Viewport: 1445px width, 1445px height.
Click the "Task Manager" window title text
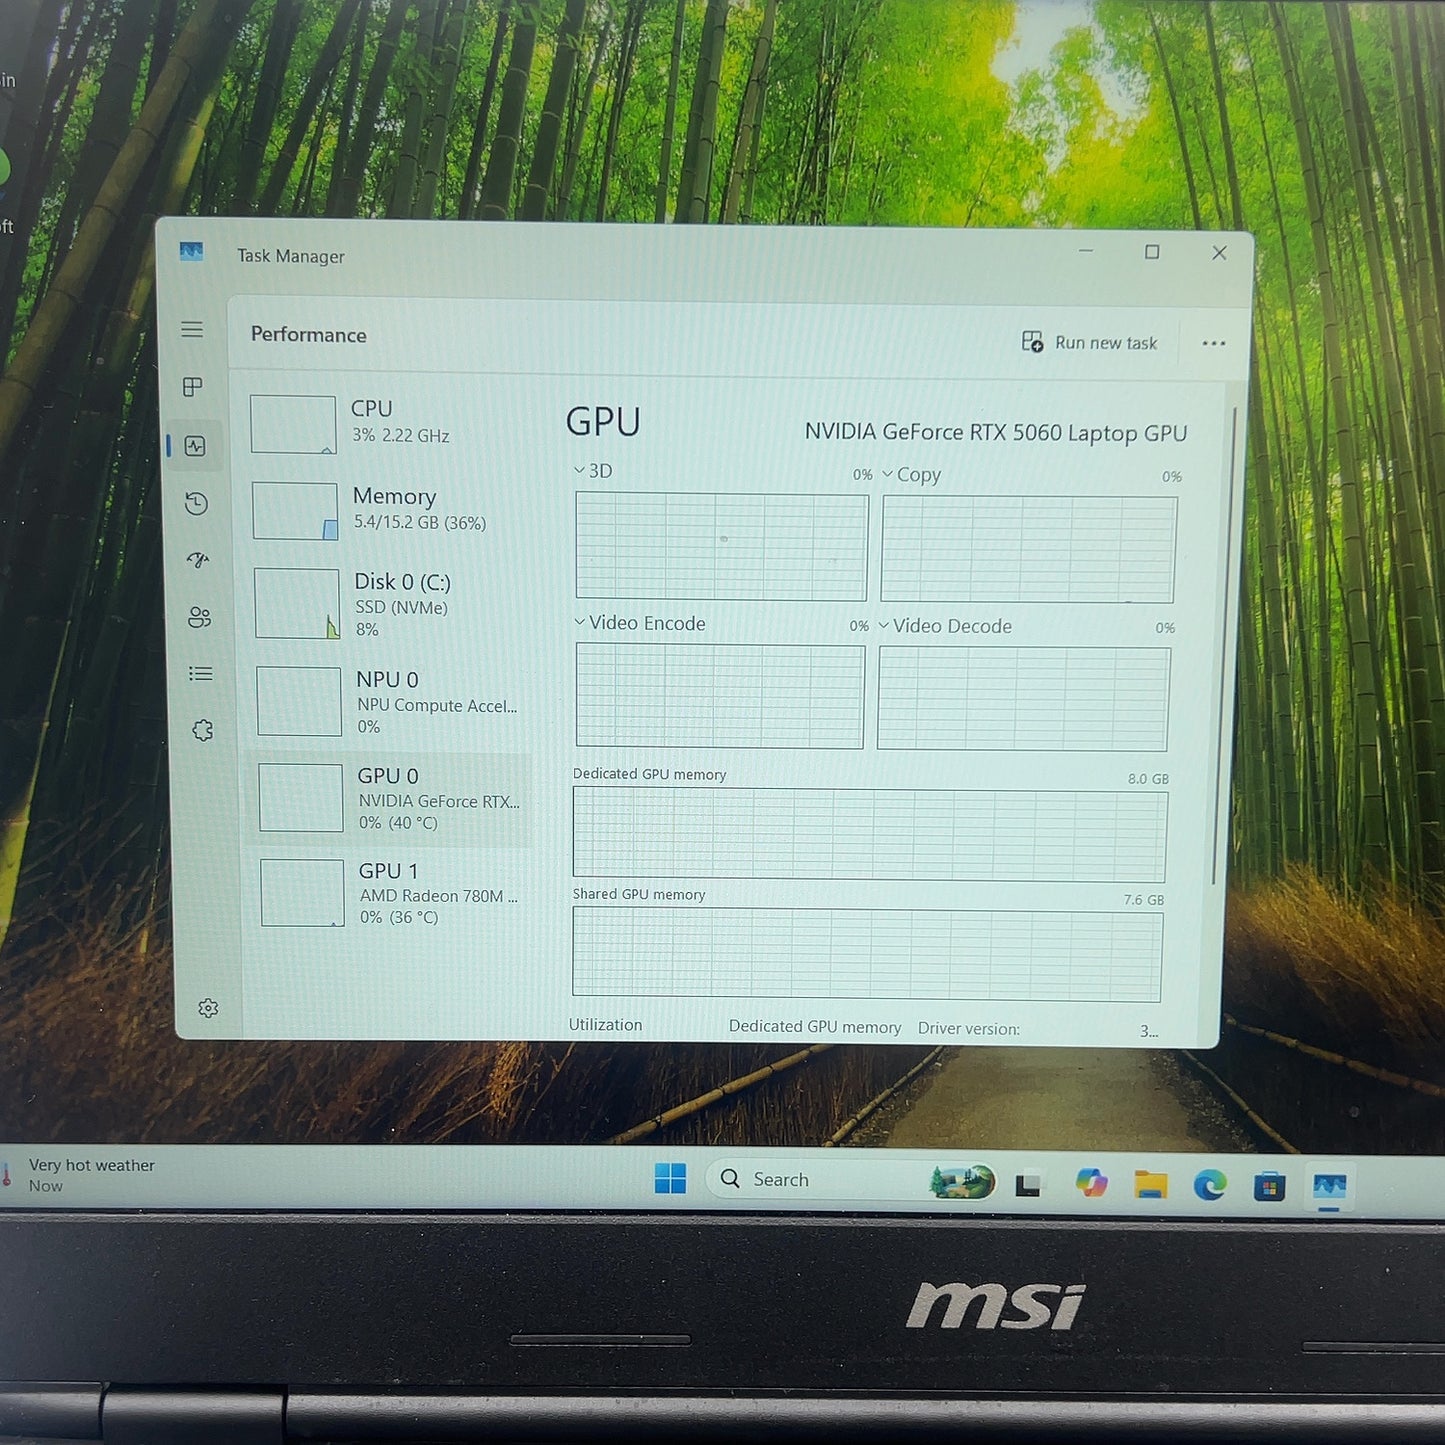(x=291, y=256)
